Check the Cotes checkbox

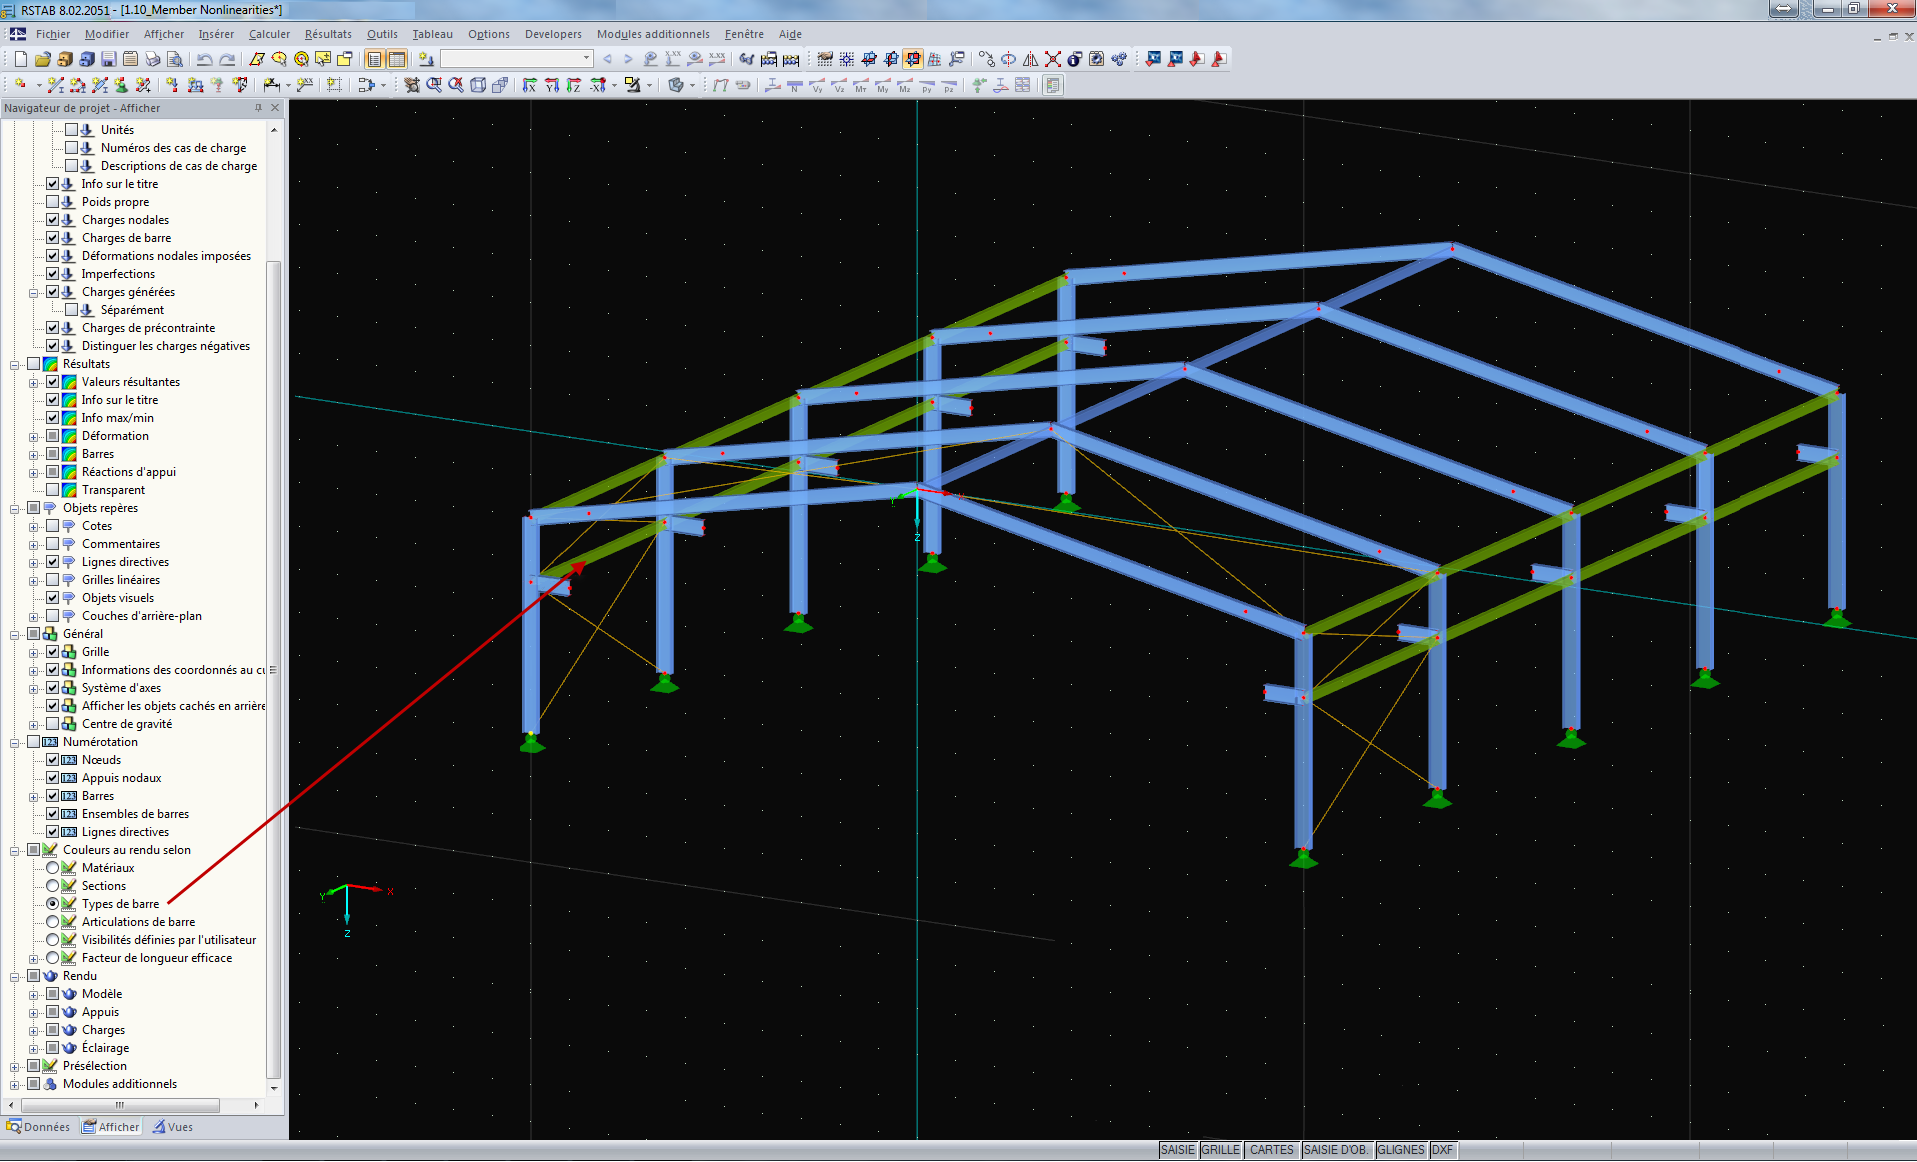[x=53, y=526]
